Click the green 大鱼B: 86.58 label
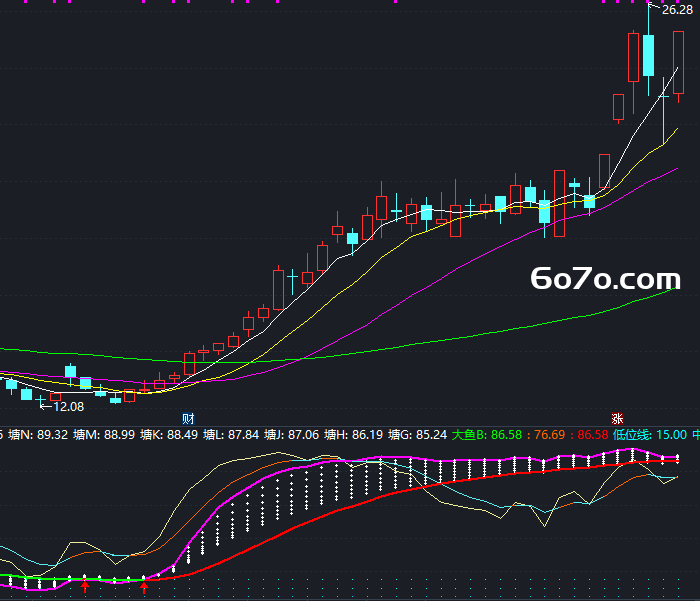 pos(487,434)
